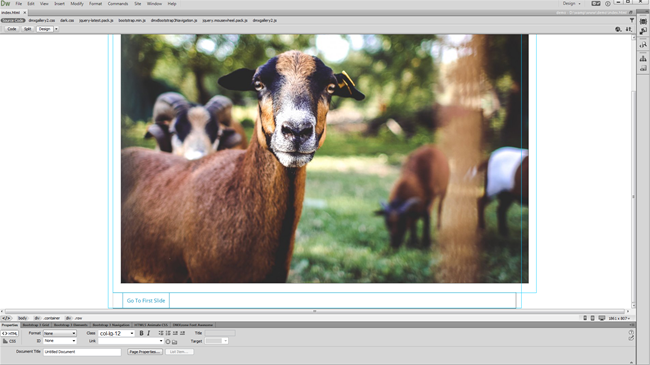Click the browse folder icon beside Link
Screen dimensions: 650x365
(175, 341)
